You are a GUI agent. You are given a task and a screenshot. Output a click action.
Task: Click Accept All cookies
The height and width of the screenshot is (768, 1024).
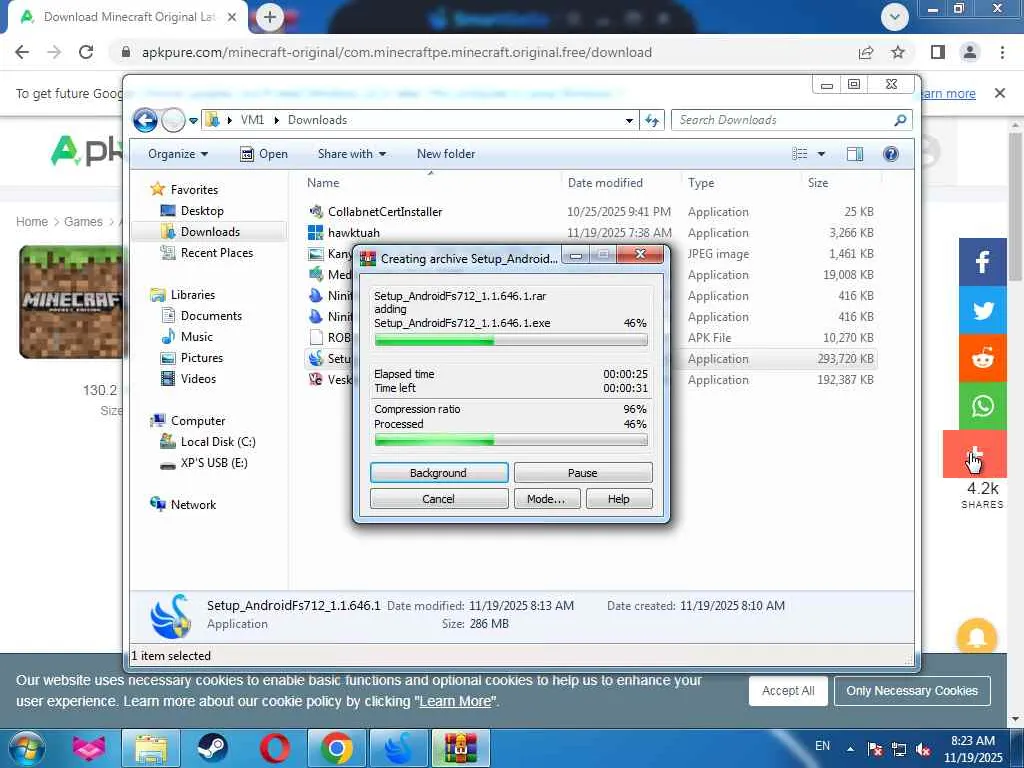pyautogui.click(x=788, y=691)
